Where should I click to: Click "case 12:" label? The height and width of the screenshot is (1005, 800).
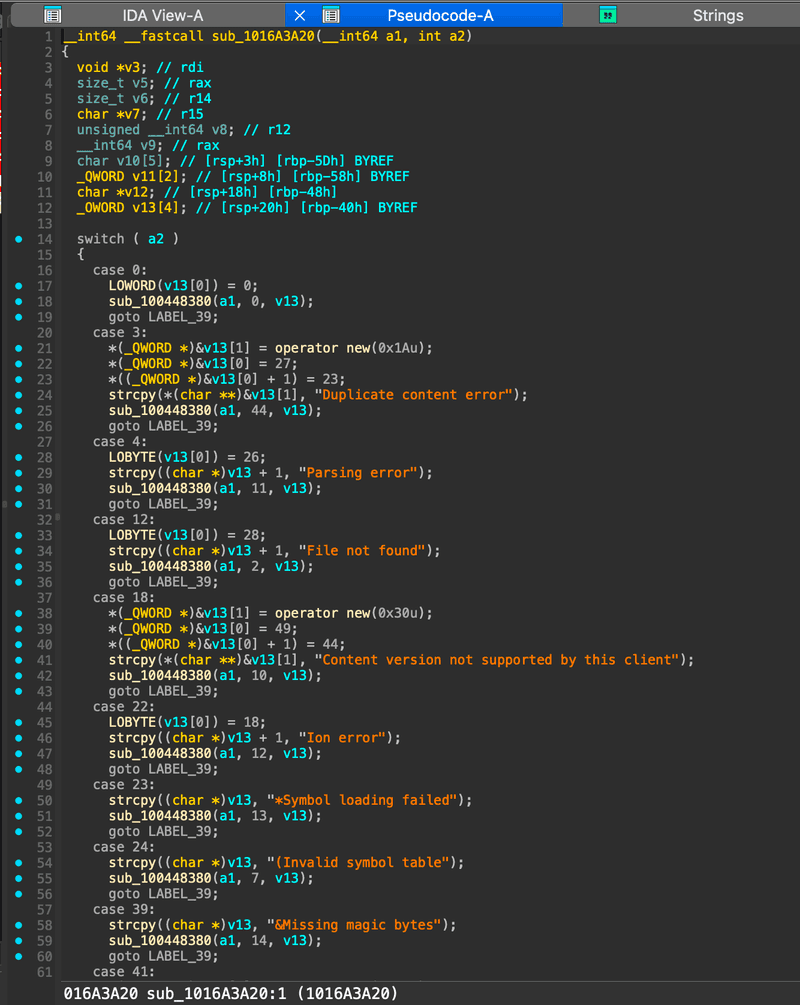pyautogui.click(x=124, y=520)
